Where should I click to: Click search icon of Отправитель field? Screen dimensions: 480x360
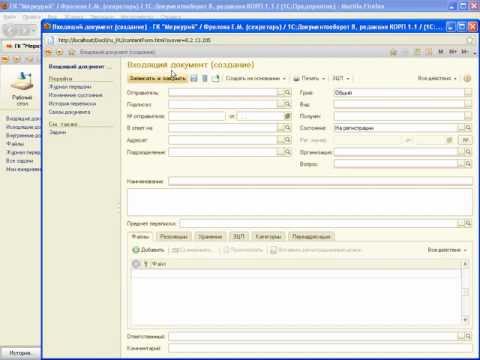coord(288,93)
